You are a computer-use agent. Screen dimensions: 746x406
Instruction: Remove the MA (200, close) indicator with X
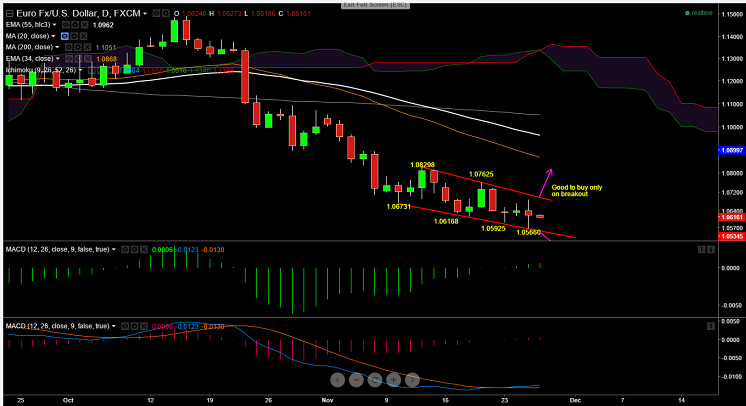(x=87, y=47)
